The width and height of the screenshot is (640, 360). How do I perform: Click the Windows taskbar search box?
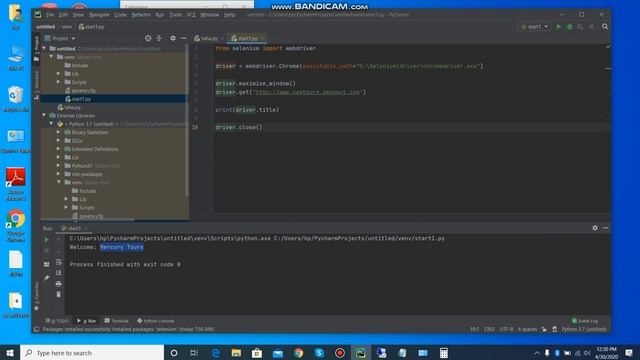pos(92,353)
